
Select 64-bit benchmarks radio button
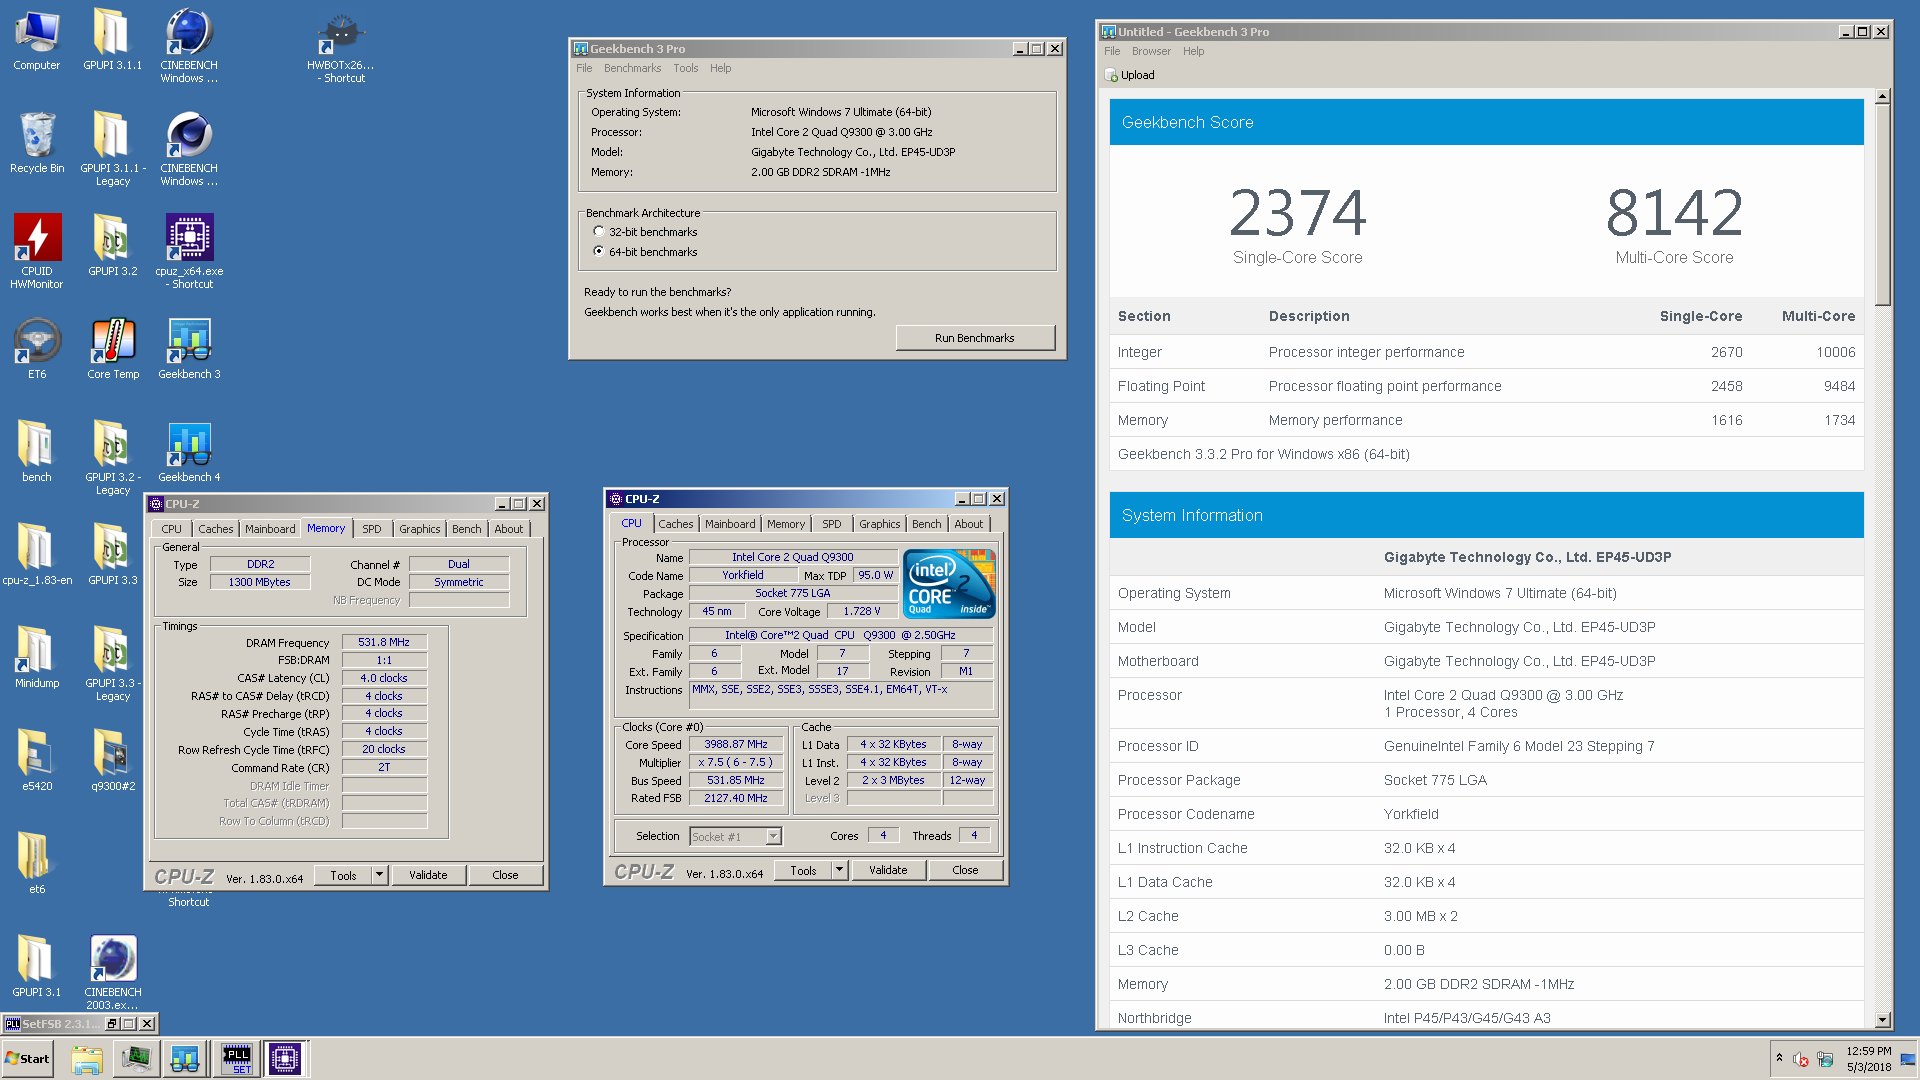[599, 252]
